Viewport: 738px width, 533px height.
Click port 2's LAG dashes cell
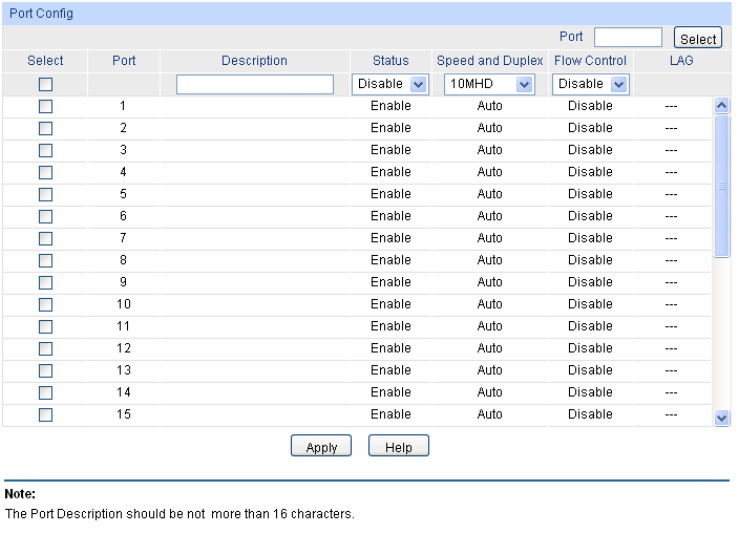coord(671,129)
